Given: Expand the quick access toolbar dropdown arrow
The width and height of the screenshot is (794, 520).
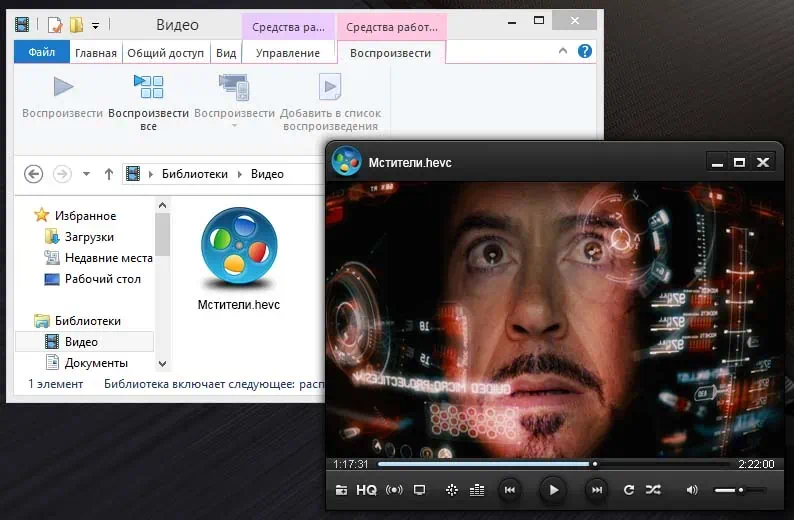Looking at the screenshot, I should [96, 25].
